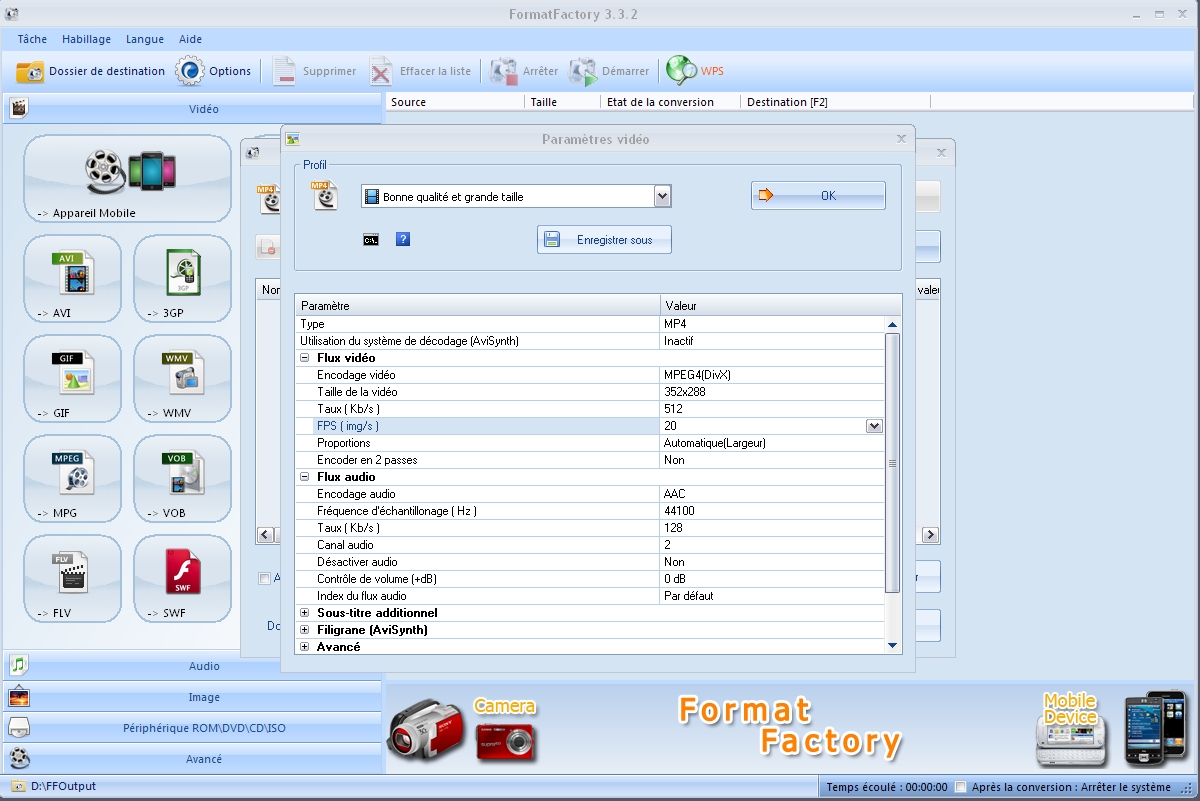The width and height of the screenshot is (1200, 801).
Task: Click the Taille column header
Action: (x=562, y=102)
